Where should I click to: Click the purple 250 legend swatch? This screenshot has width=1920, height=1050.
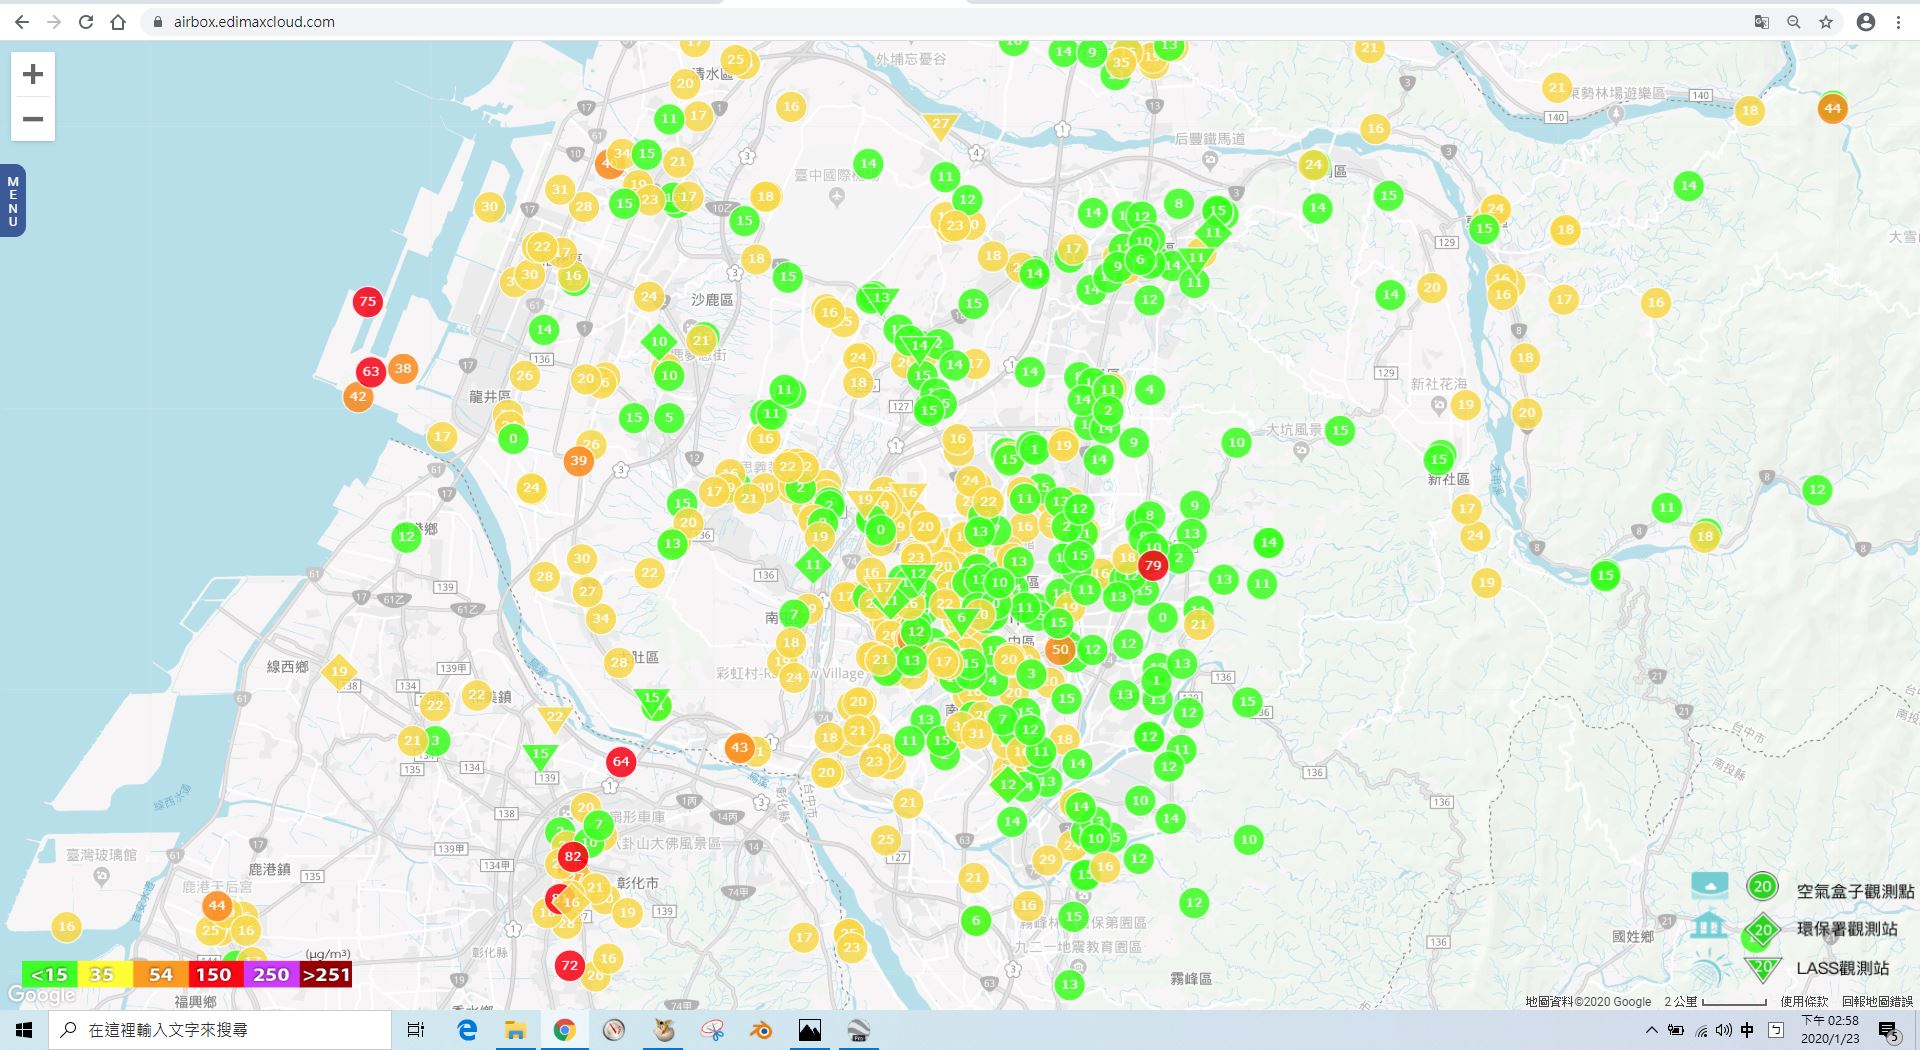tap(270, 974)
